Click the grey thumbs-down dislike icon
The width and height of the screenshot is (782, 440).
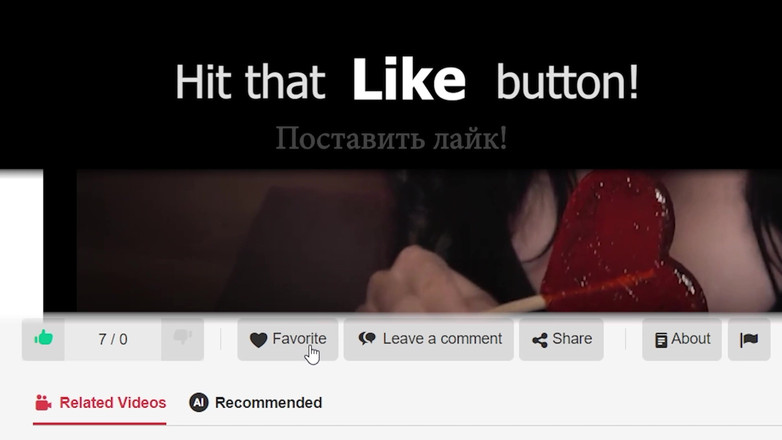click(x=183, y=337)
